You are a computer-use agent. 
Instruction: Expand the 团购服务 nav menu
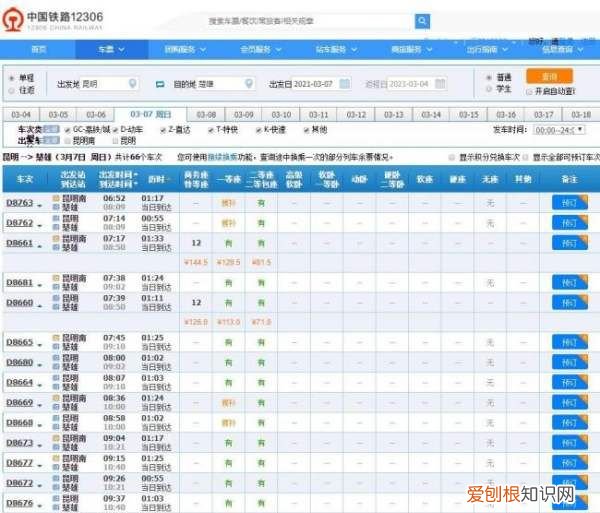click(186, 49)
